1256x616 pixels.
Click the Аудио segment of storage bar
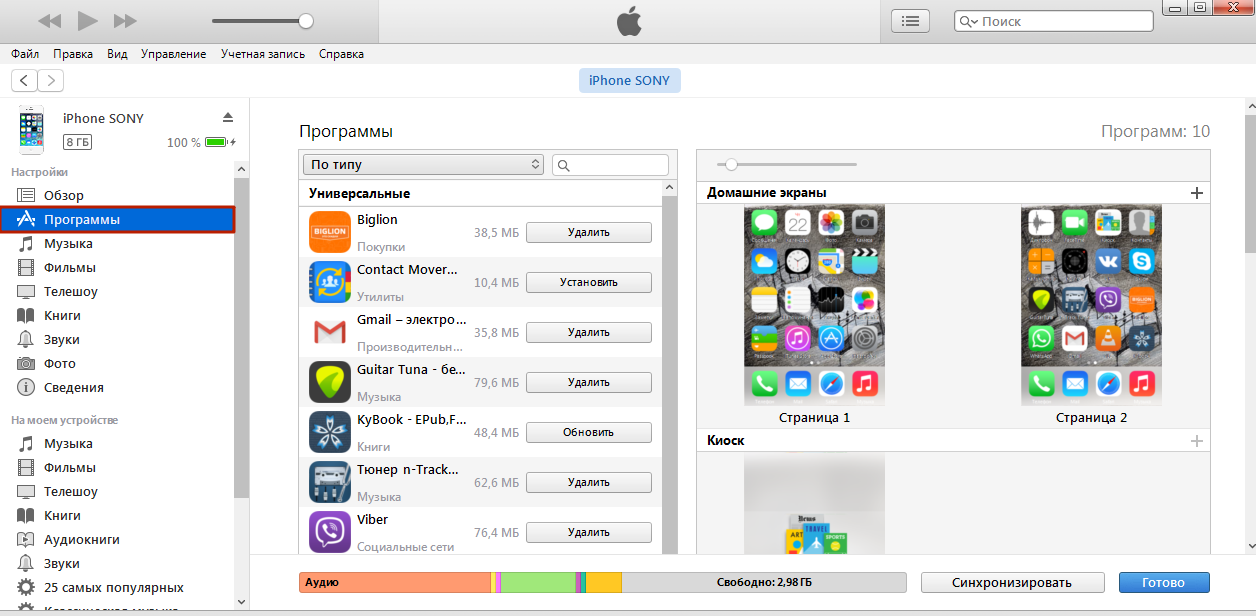tap(395, 582)
